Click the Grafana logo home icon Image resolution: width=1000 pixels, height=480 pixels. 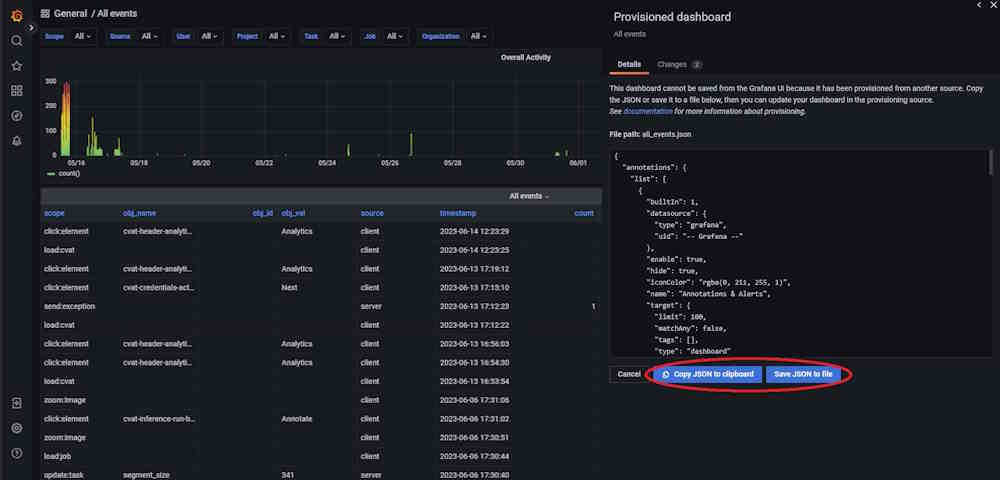pos(16,14)
